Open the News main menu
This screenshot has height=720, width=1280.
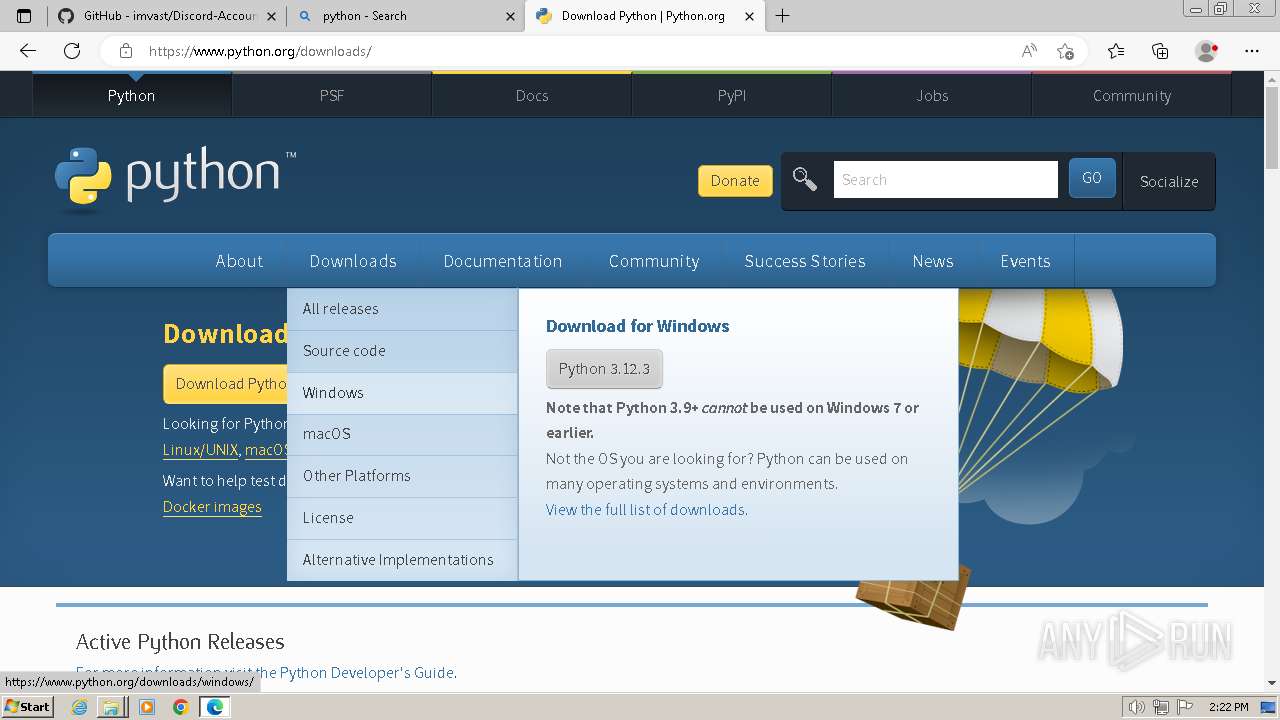(933, 261)
